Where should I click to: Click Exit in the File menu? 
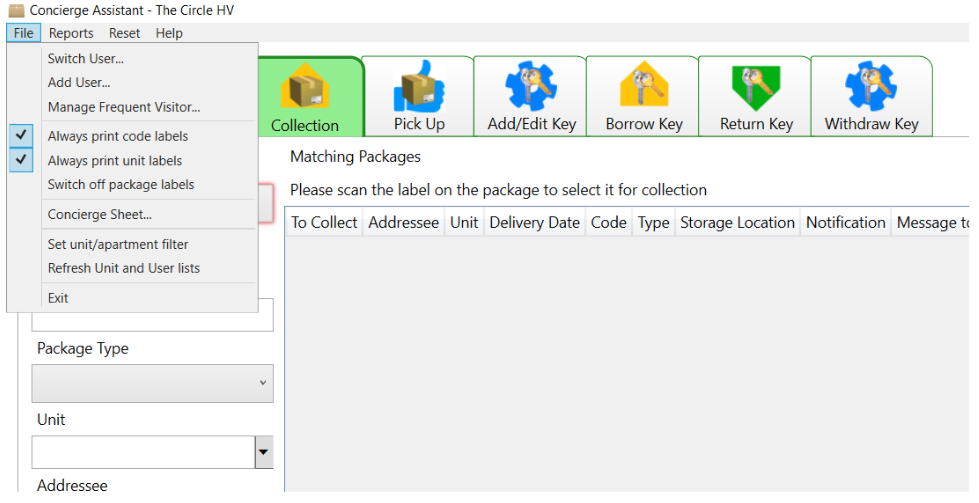coord(58,298)
